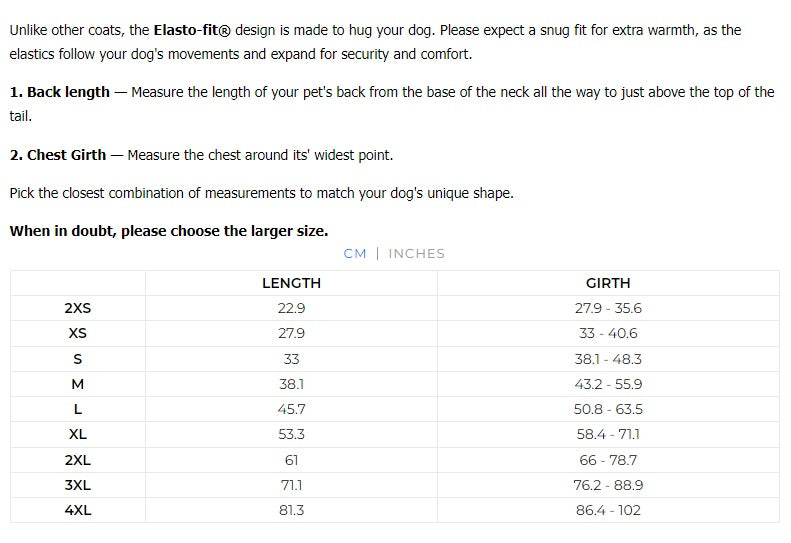Click the 27.9 - 35.6 girth cell
The height and width of the screenshot is (543, 791).
tap(608, 308)
